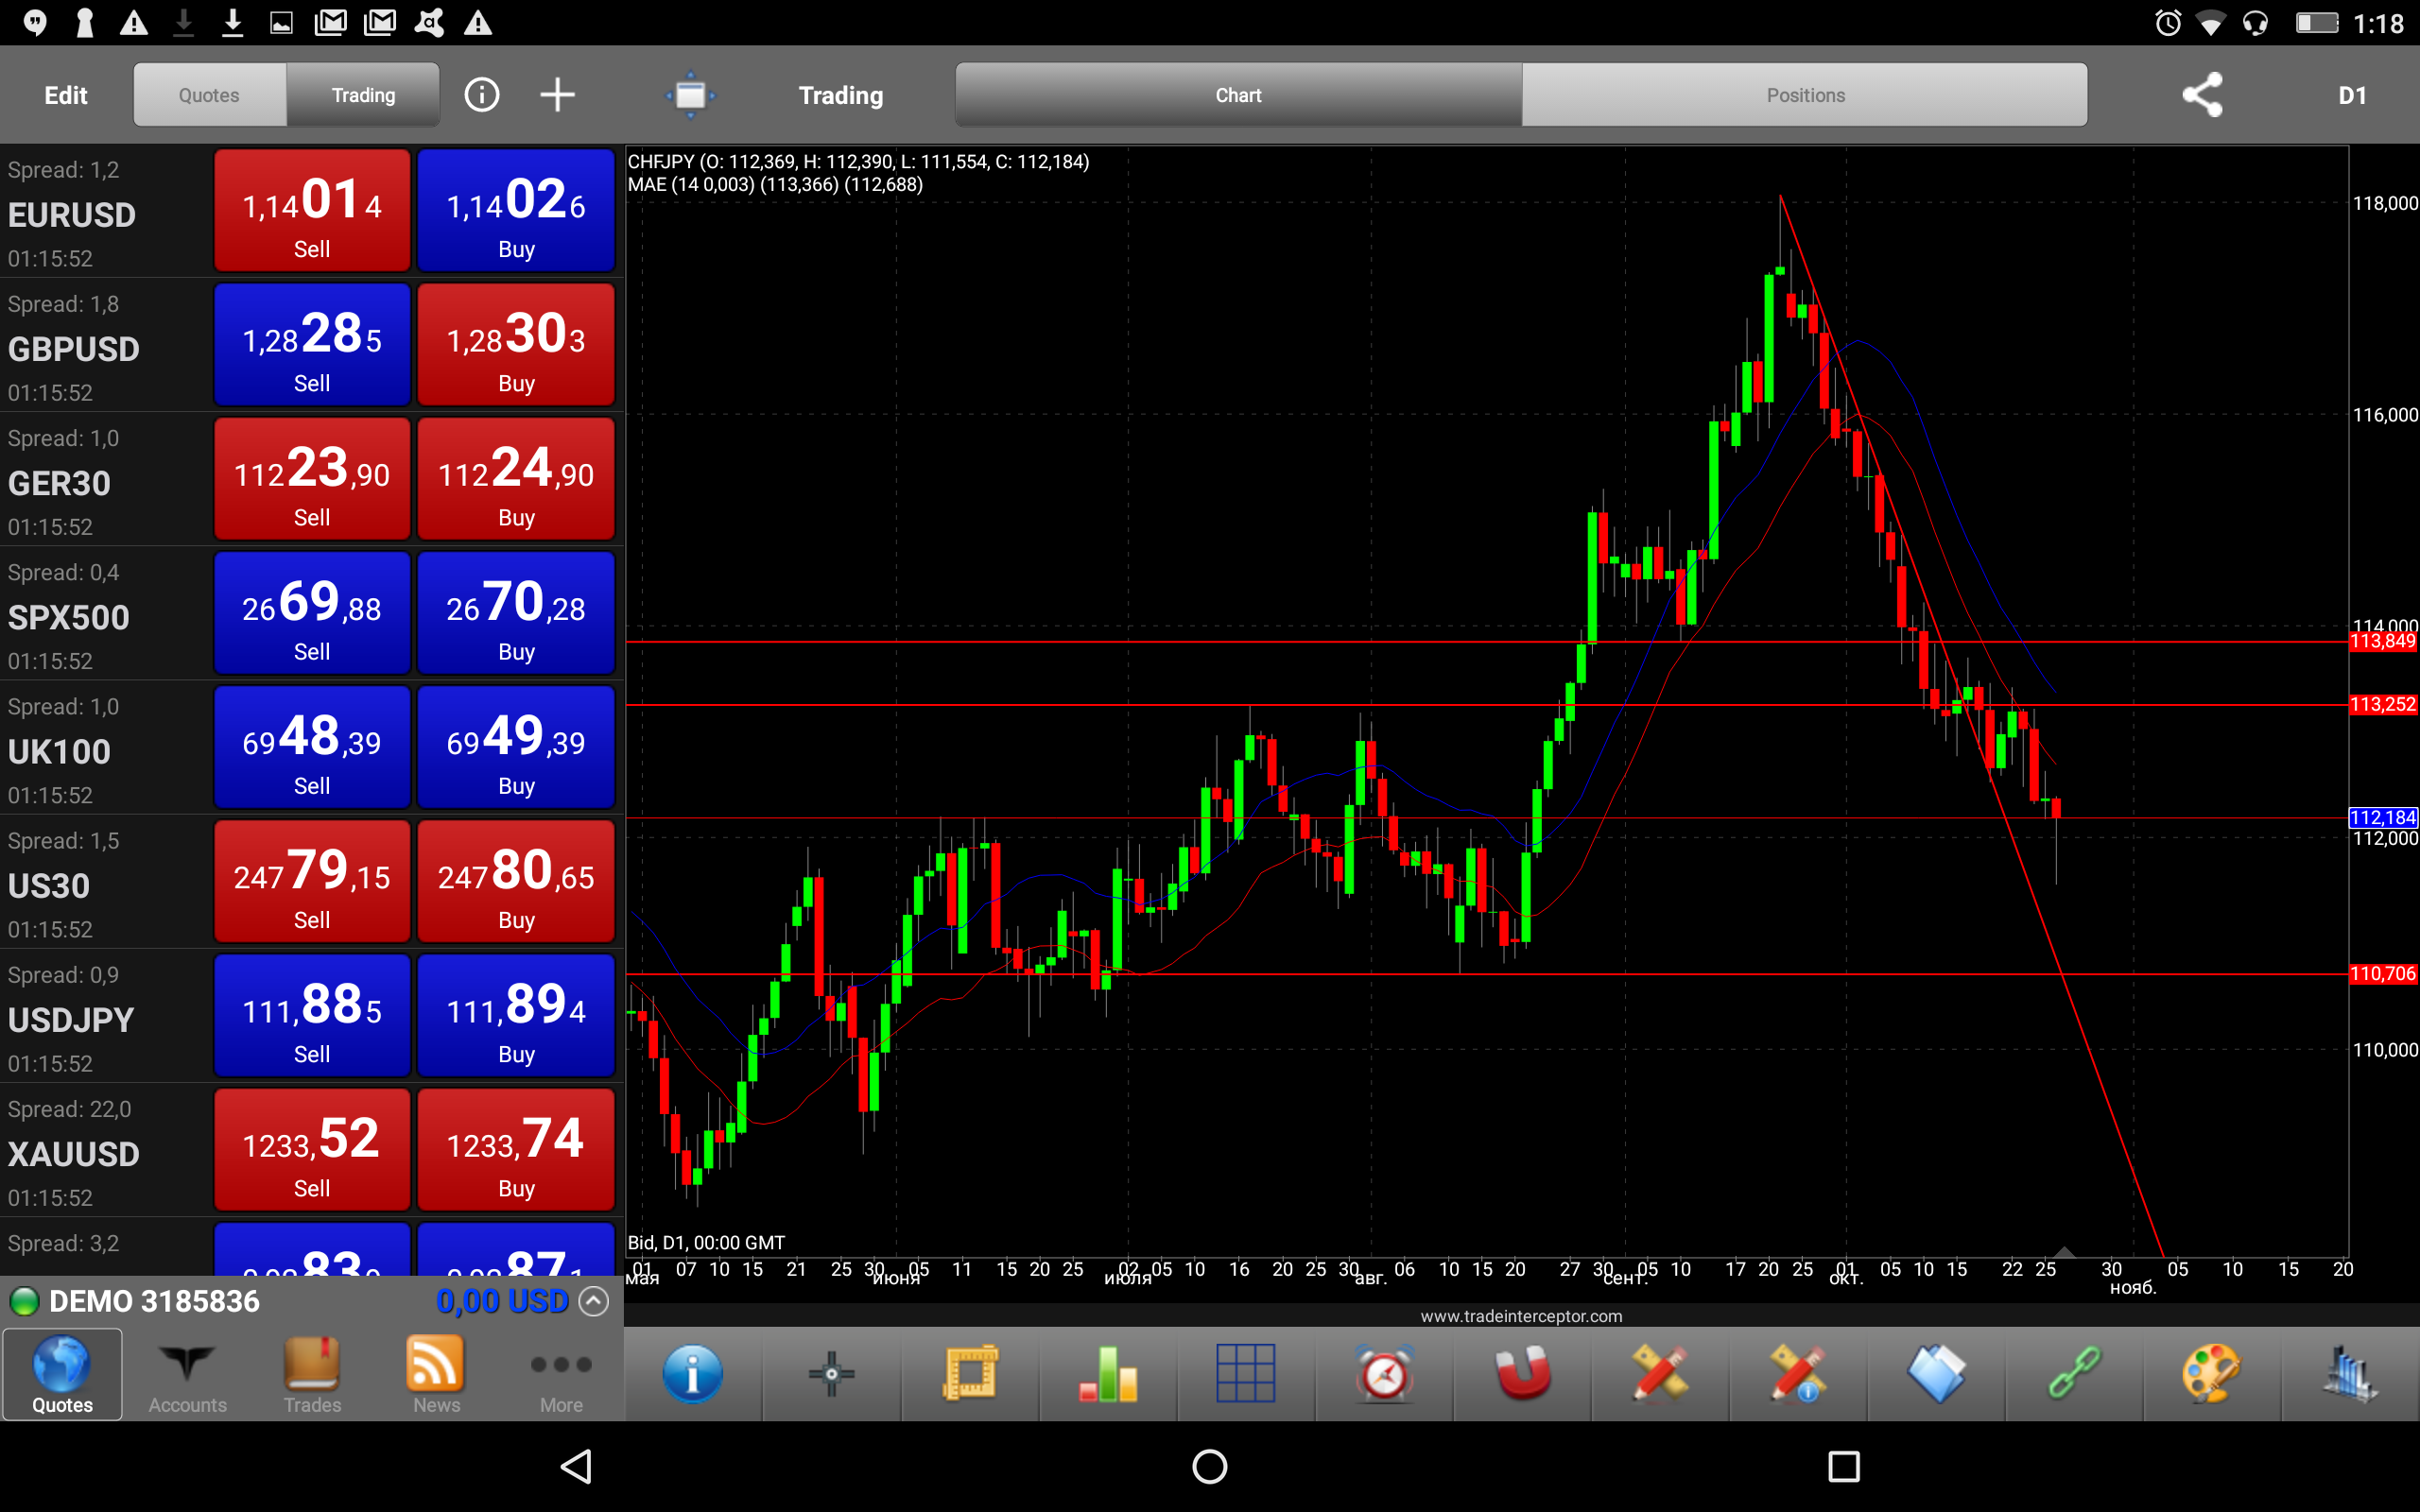Image resolution: width=2420 pixels, height=1512 pixels.
Task: Click the window move/fullscreen icon
Action: click(x=691, y=95)
